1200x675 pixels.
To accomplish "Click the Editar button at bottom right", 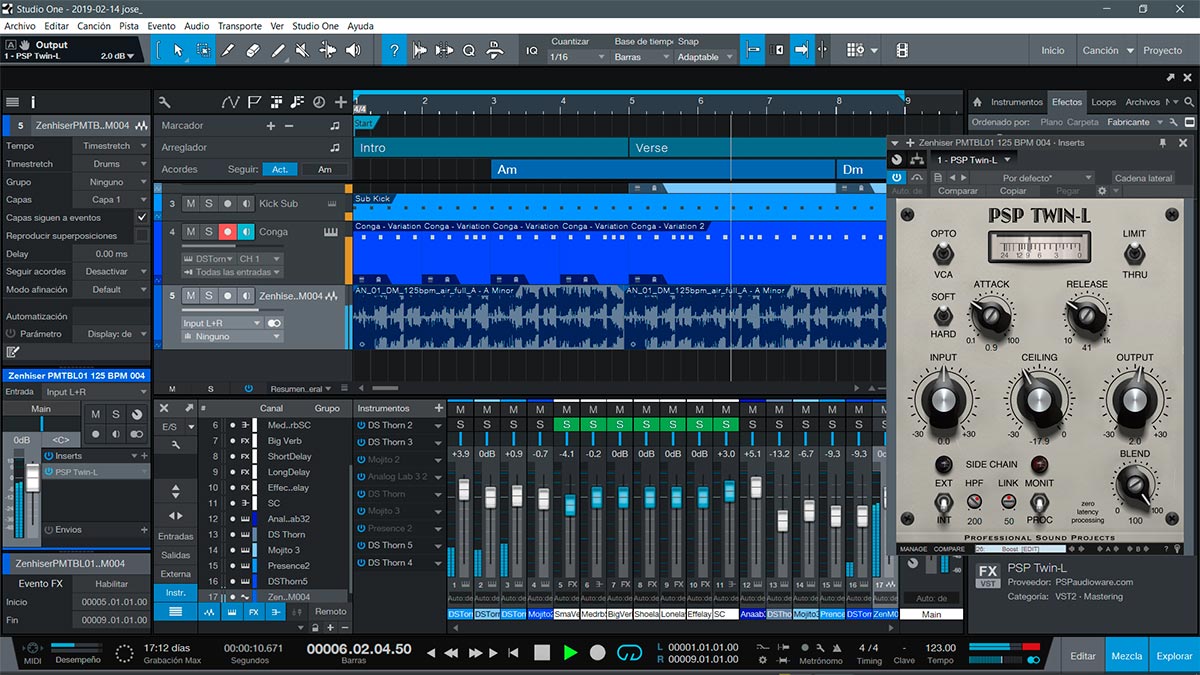I will tap(1083, 656).
